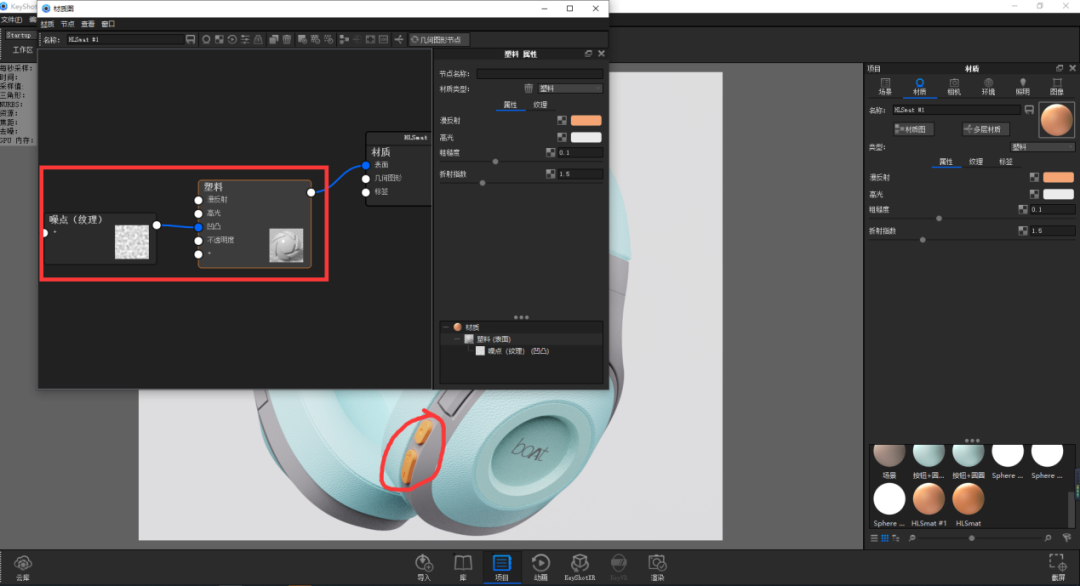Click the trash icon beside material type dropdown
Viewport: 1080px width, 586px height.
coord(528,88)
